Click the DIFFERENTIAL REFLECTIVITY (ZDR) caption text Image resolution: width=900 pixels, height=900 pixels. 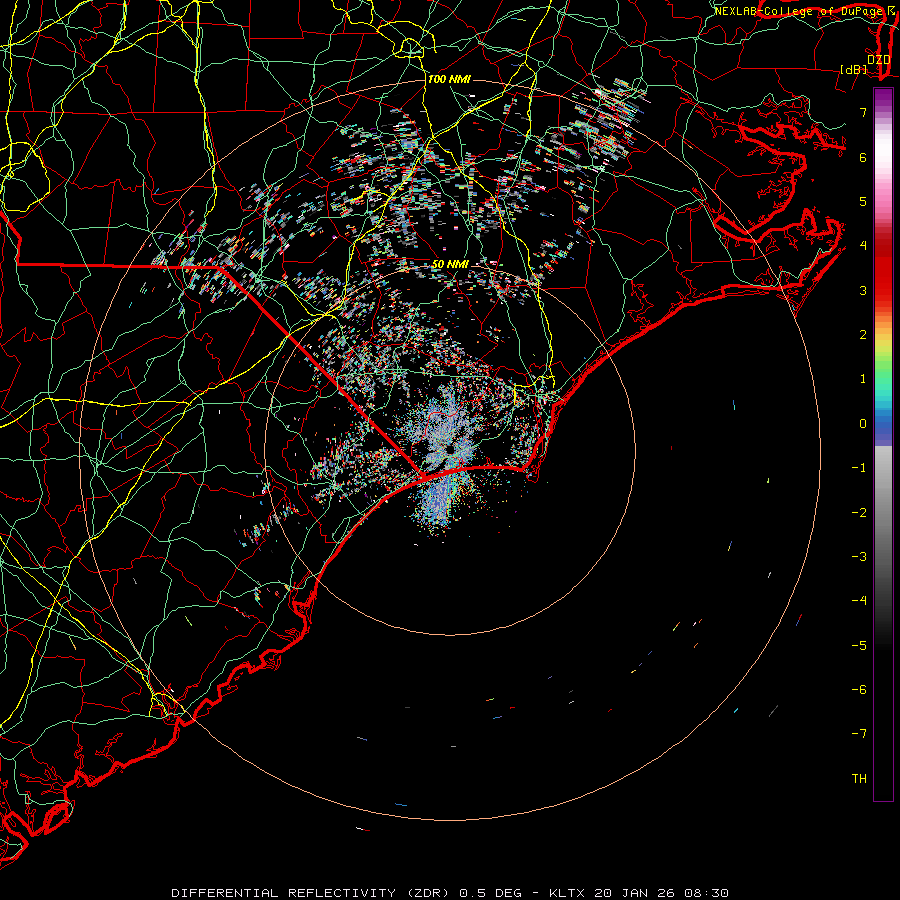312,893
